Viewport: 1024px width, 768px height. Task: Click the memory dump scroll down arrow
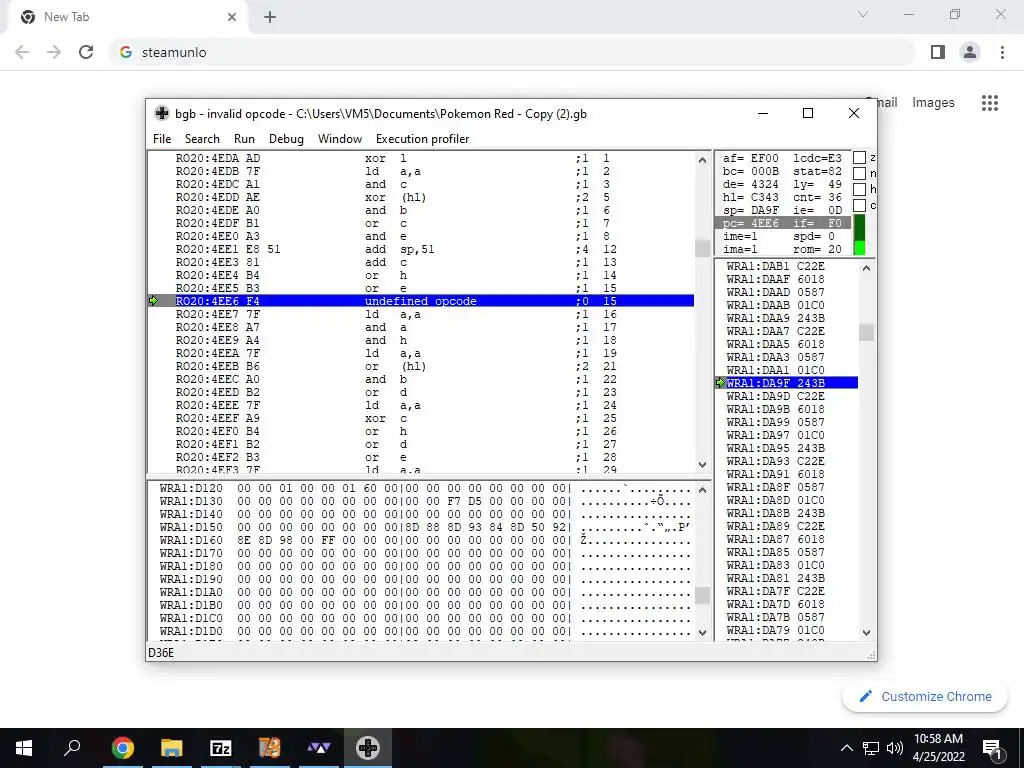click(702, 632)
